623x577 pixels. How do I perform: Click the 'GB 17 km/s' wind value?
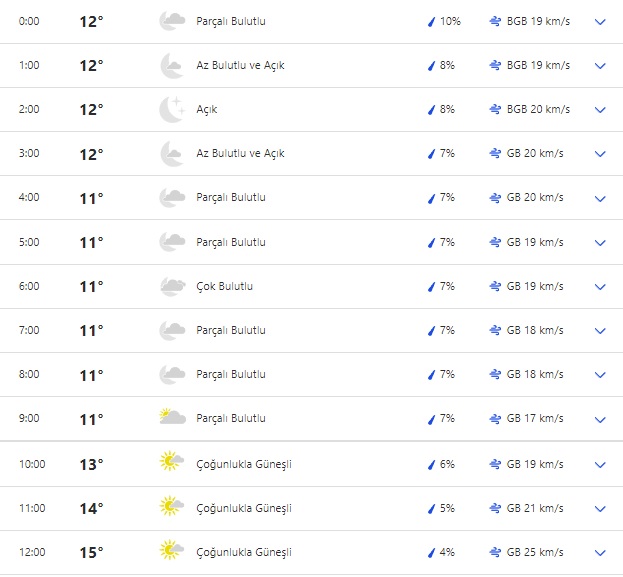click(x=535, y=418)
